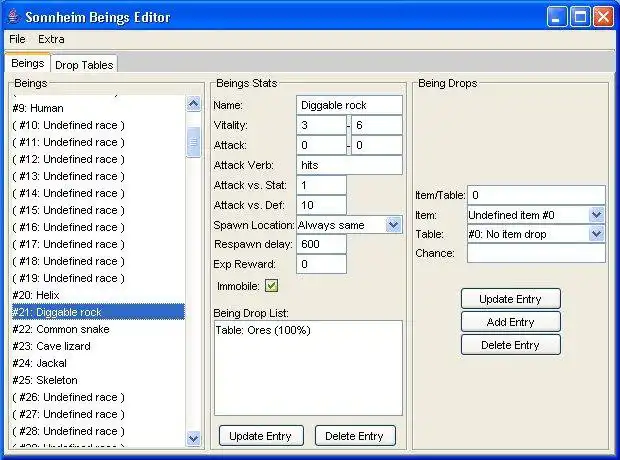620x460 pixels.
Task: Focus the Name field
Action: 350,105
